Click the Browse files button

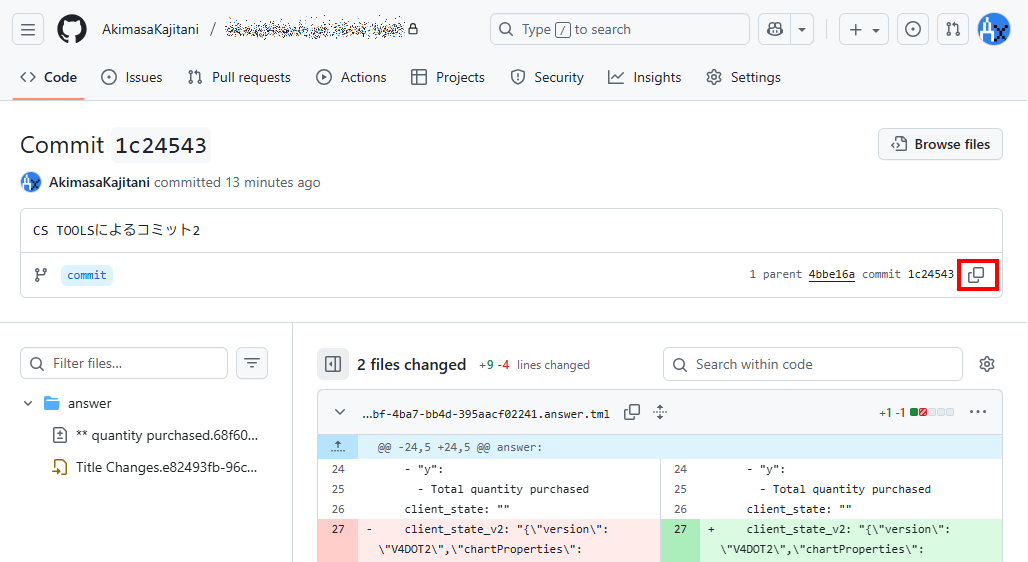coord(940,144)
